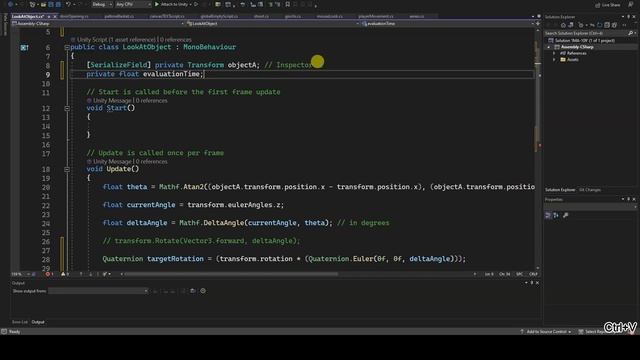
Task: Click the Unity script glyph on line 6
Action: click(24, 48)
